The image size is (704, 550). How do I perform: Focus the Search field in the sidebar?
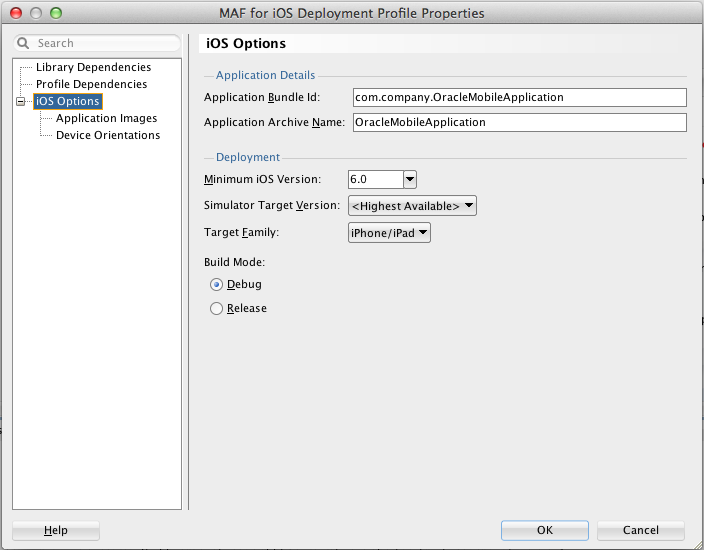(x=97, y=43)
